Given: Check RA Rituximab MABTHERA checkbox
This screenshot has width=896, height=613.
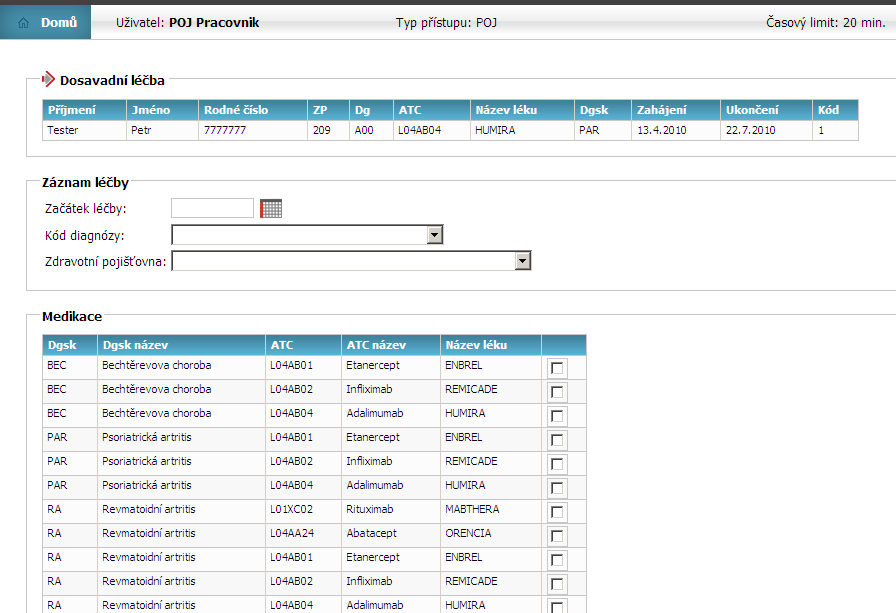Looking at the screenshot, I should 557,512.
